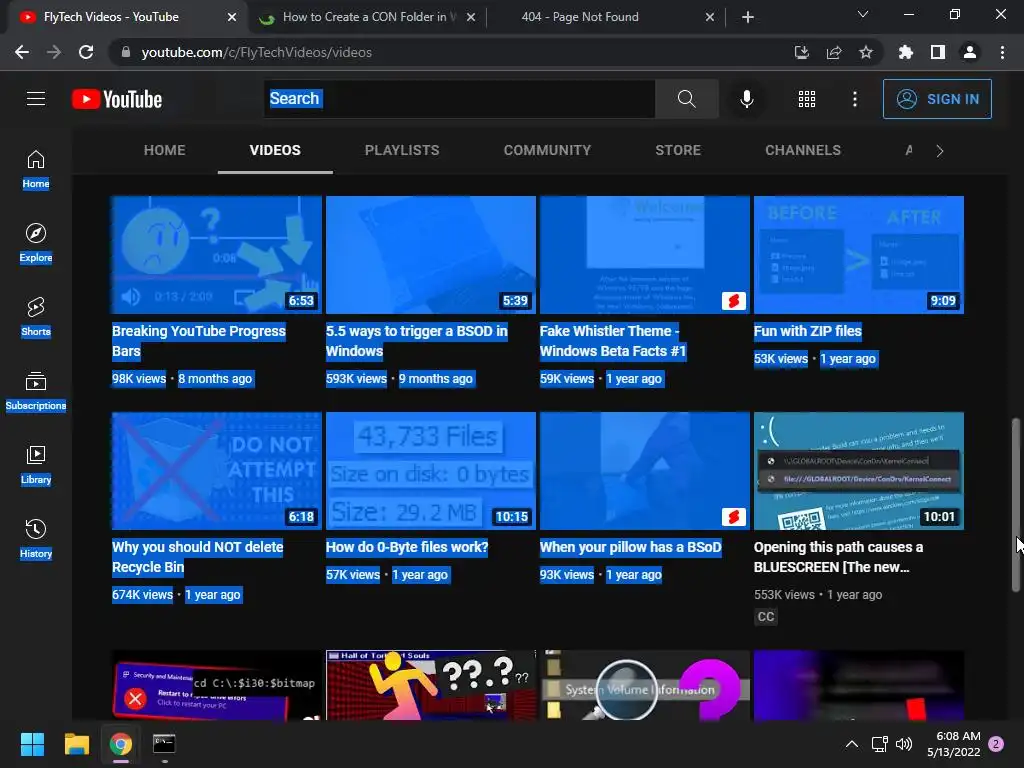This screenshot has width=1024, height=768.
Task: Open Shorts in the sidebar
Action: (x=36, y=317)
